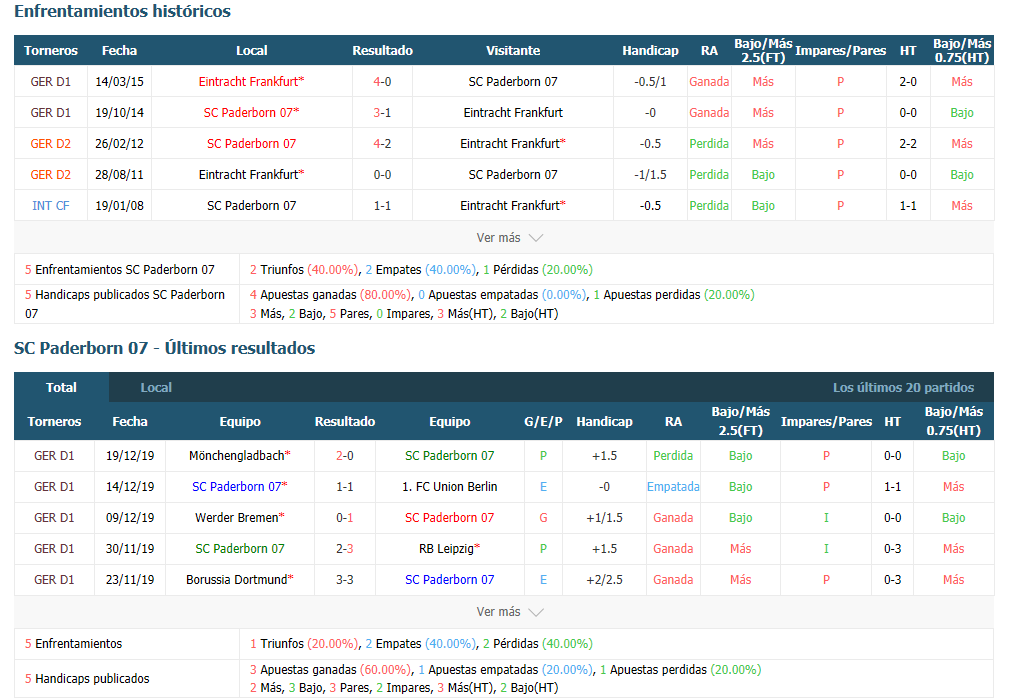Screen dimensions: 1014x700
Task: Select handicap value +1/1.5
Action: tap(604, 518)
